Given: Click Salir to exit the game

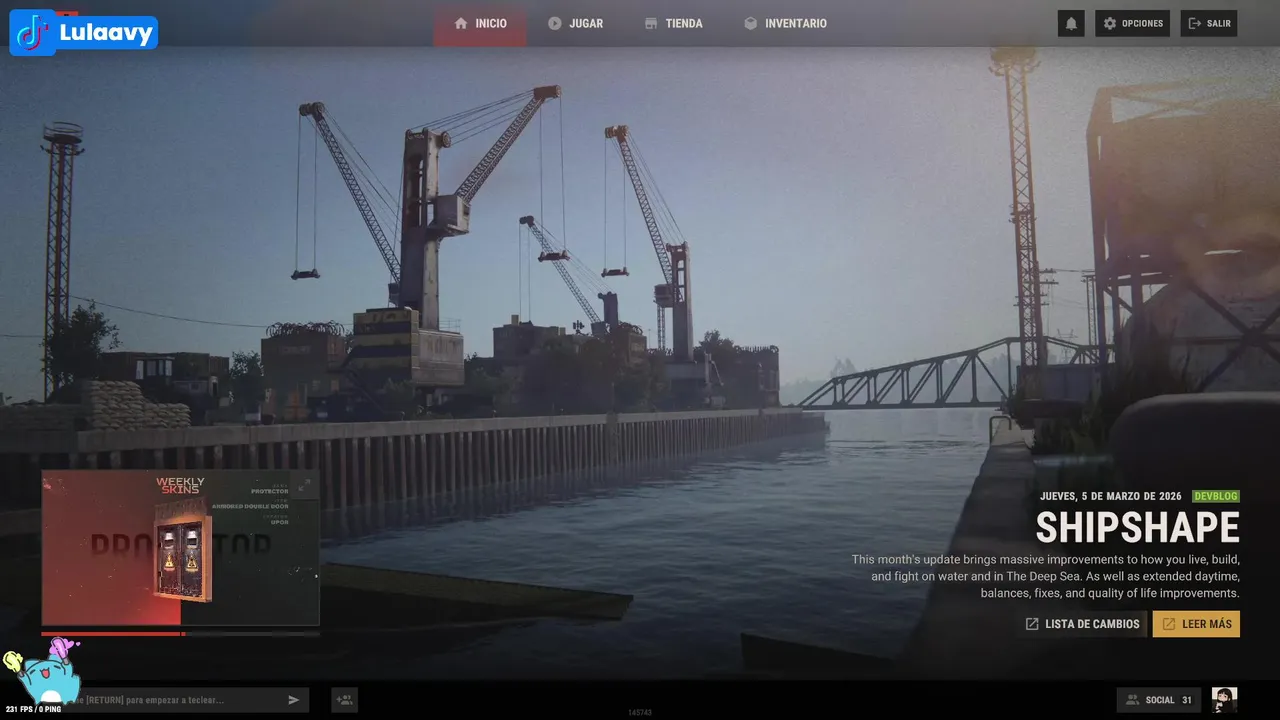Looking at the screenshot, I should (x=1209, y=23).
